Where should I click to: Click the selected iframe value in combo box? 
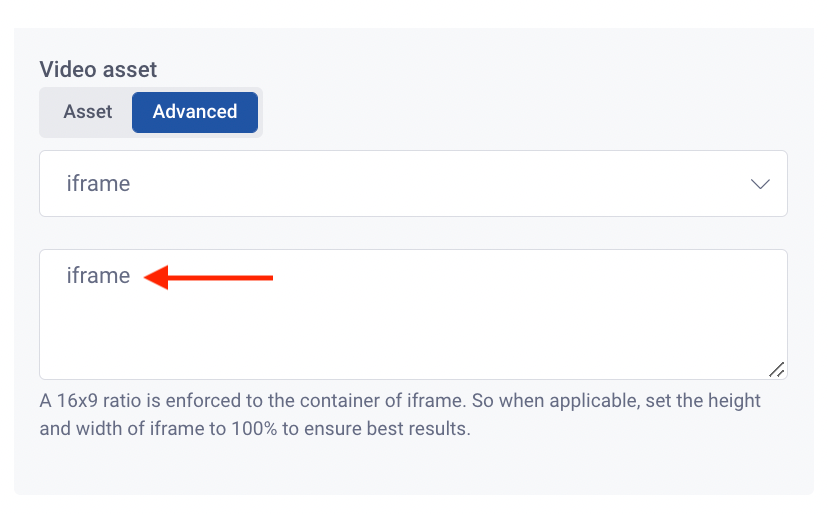[98, 183]
